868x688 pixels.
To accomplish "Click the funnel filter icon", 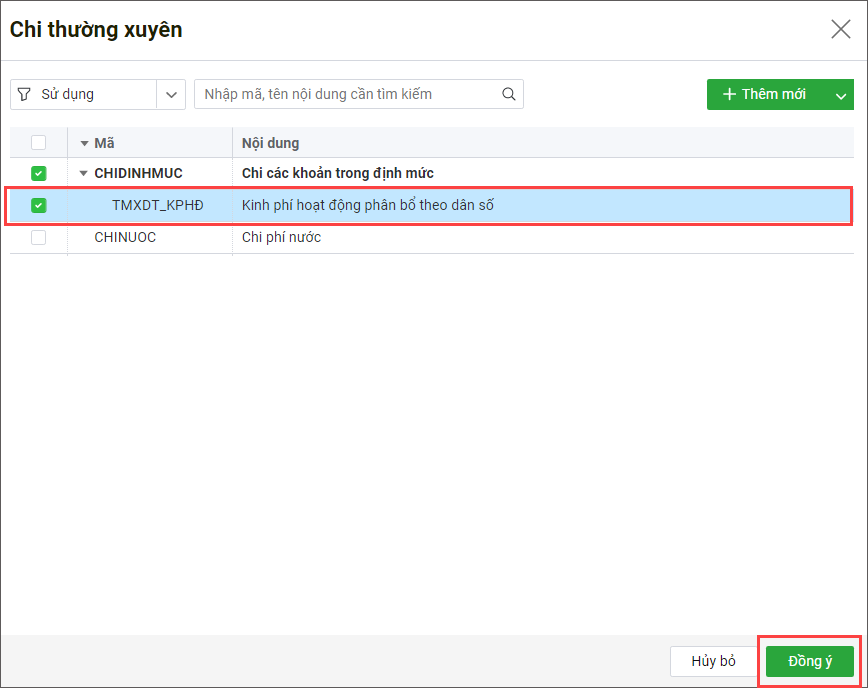I will (25, 94).
